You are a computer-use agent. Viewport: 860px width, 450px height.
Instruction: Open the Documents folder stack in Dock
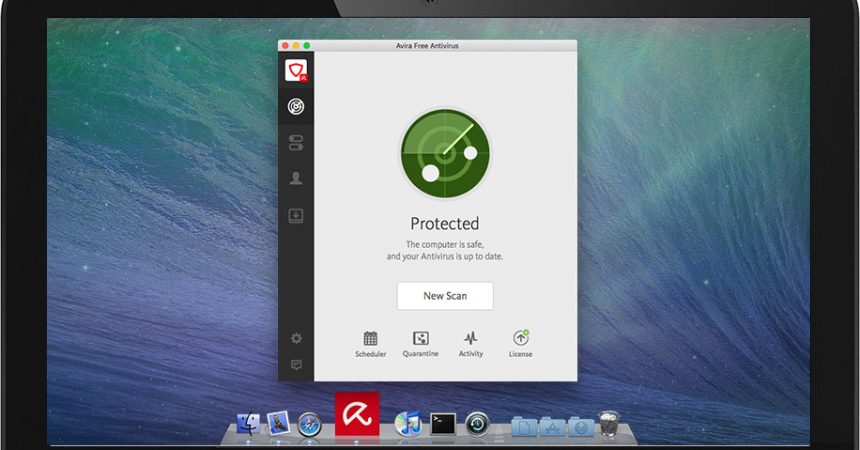click(525, 426)
